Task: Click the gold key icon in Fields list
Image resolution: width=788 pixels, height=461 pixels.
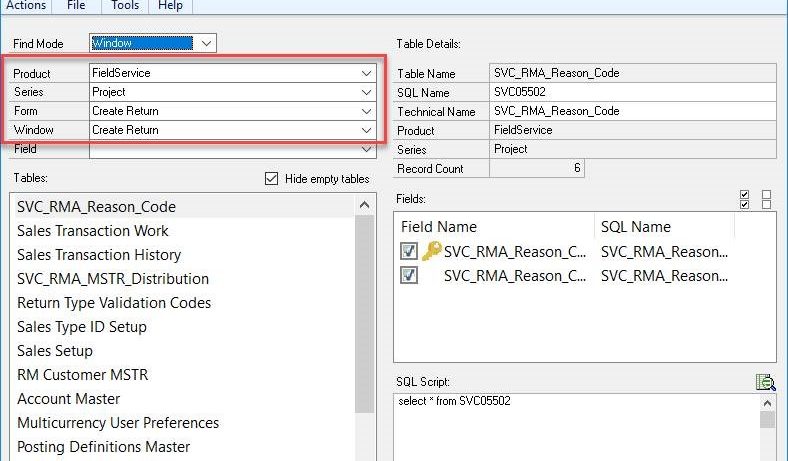Action: pos(431,250)
